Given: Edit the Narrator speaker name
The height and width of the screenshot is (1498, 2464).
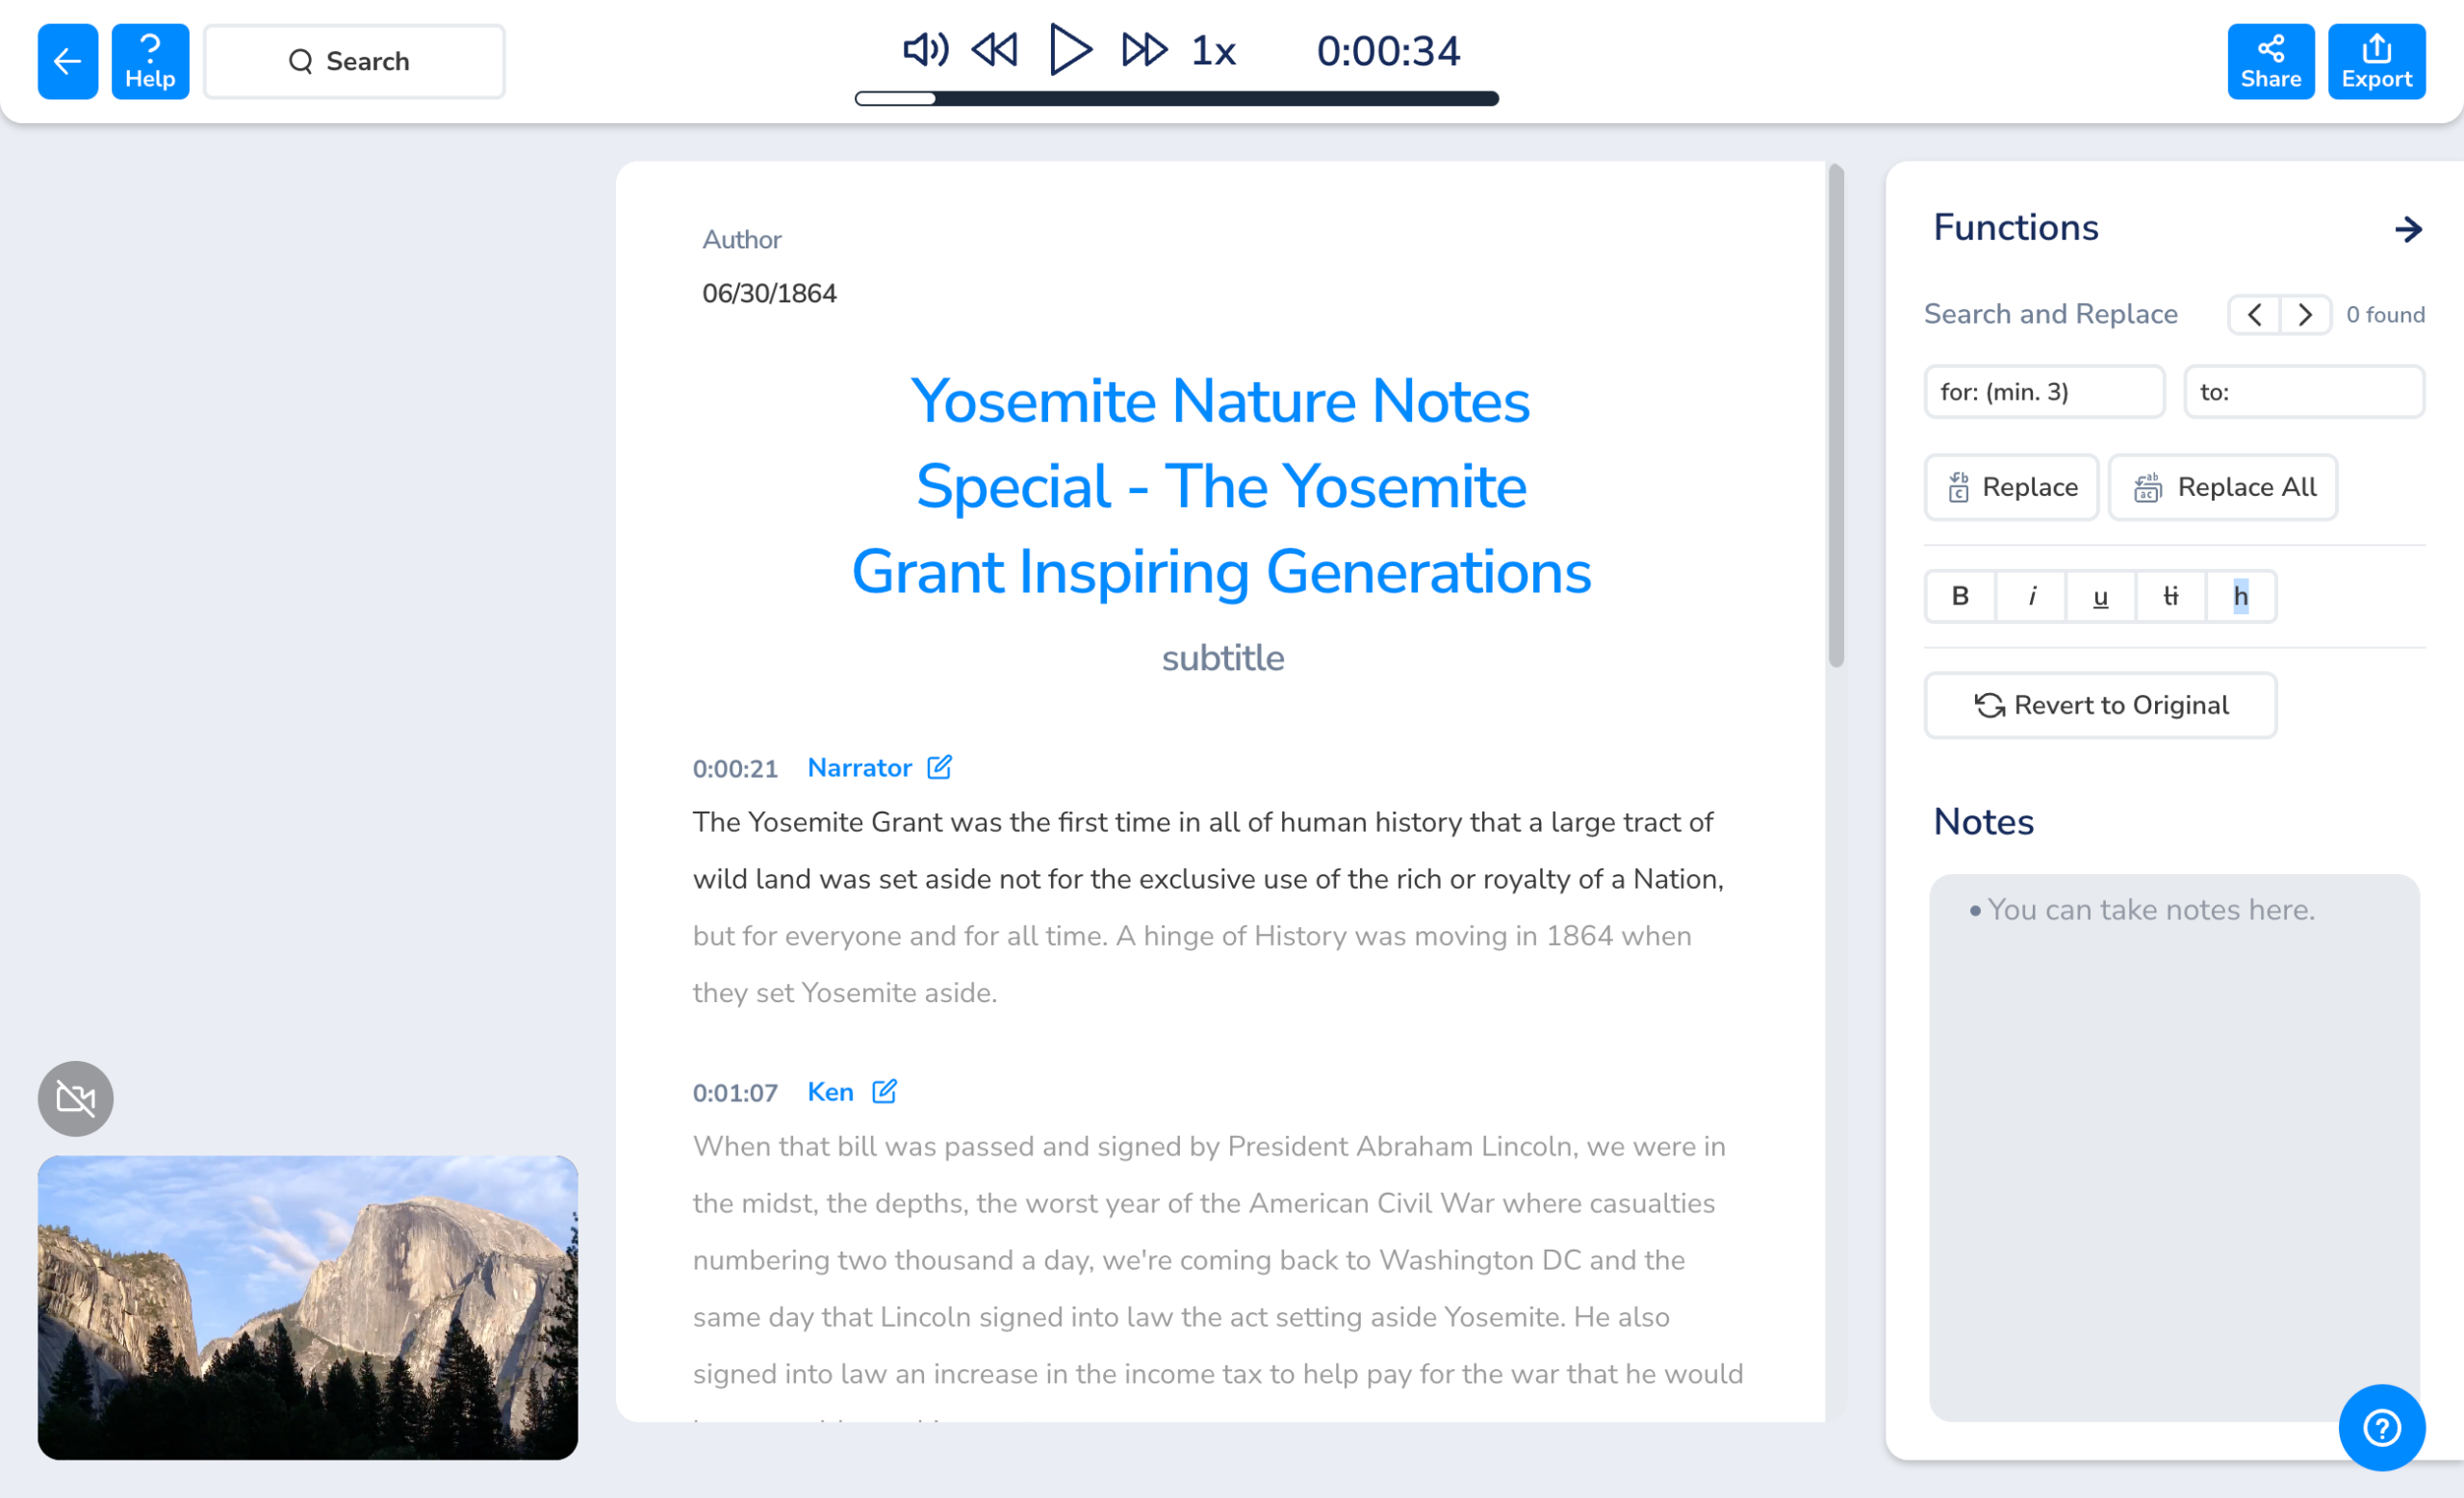Looking at the screenshot, I should [939, 767].
